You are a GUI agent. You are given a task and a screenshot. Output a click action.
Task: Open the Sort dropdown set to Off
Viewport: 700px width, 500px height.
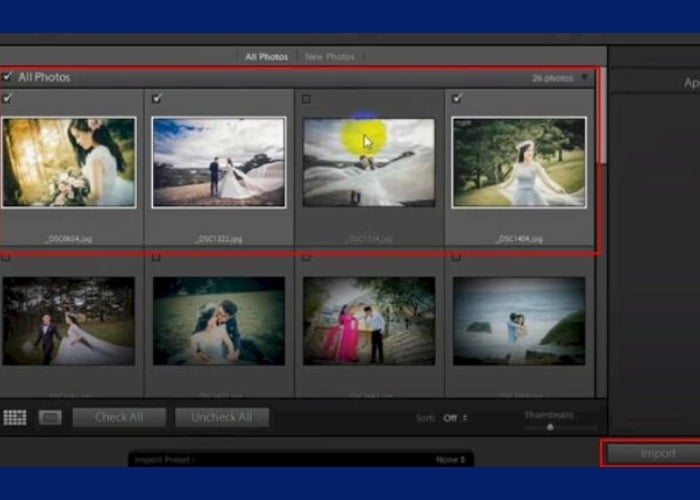tap(455, 418)
